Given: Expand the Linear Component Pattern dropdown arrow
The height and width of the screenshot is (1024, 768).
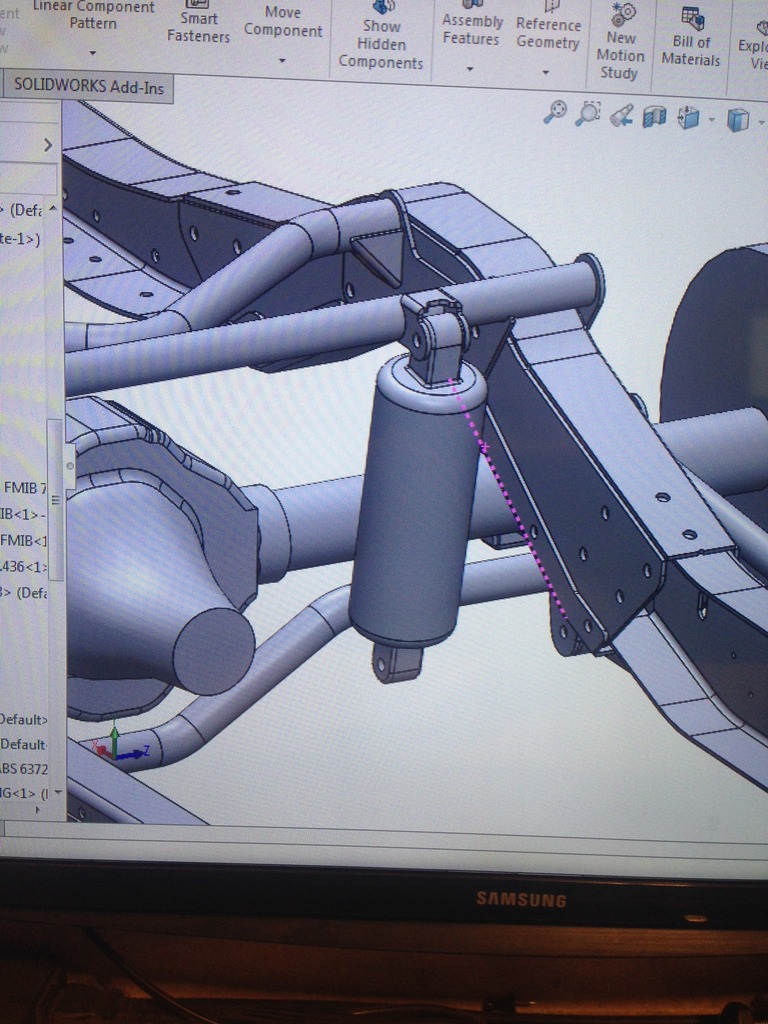Looking at the screenshot, I should 92,53.
